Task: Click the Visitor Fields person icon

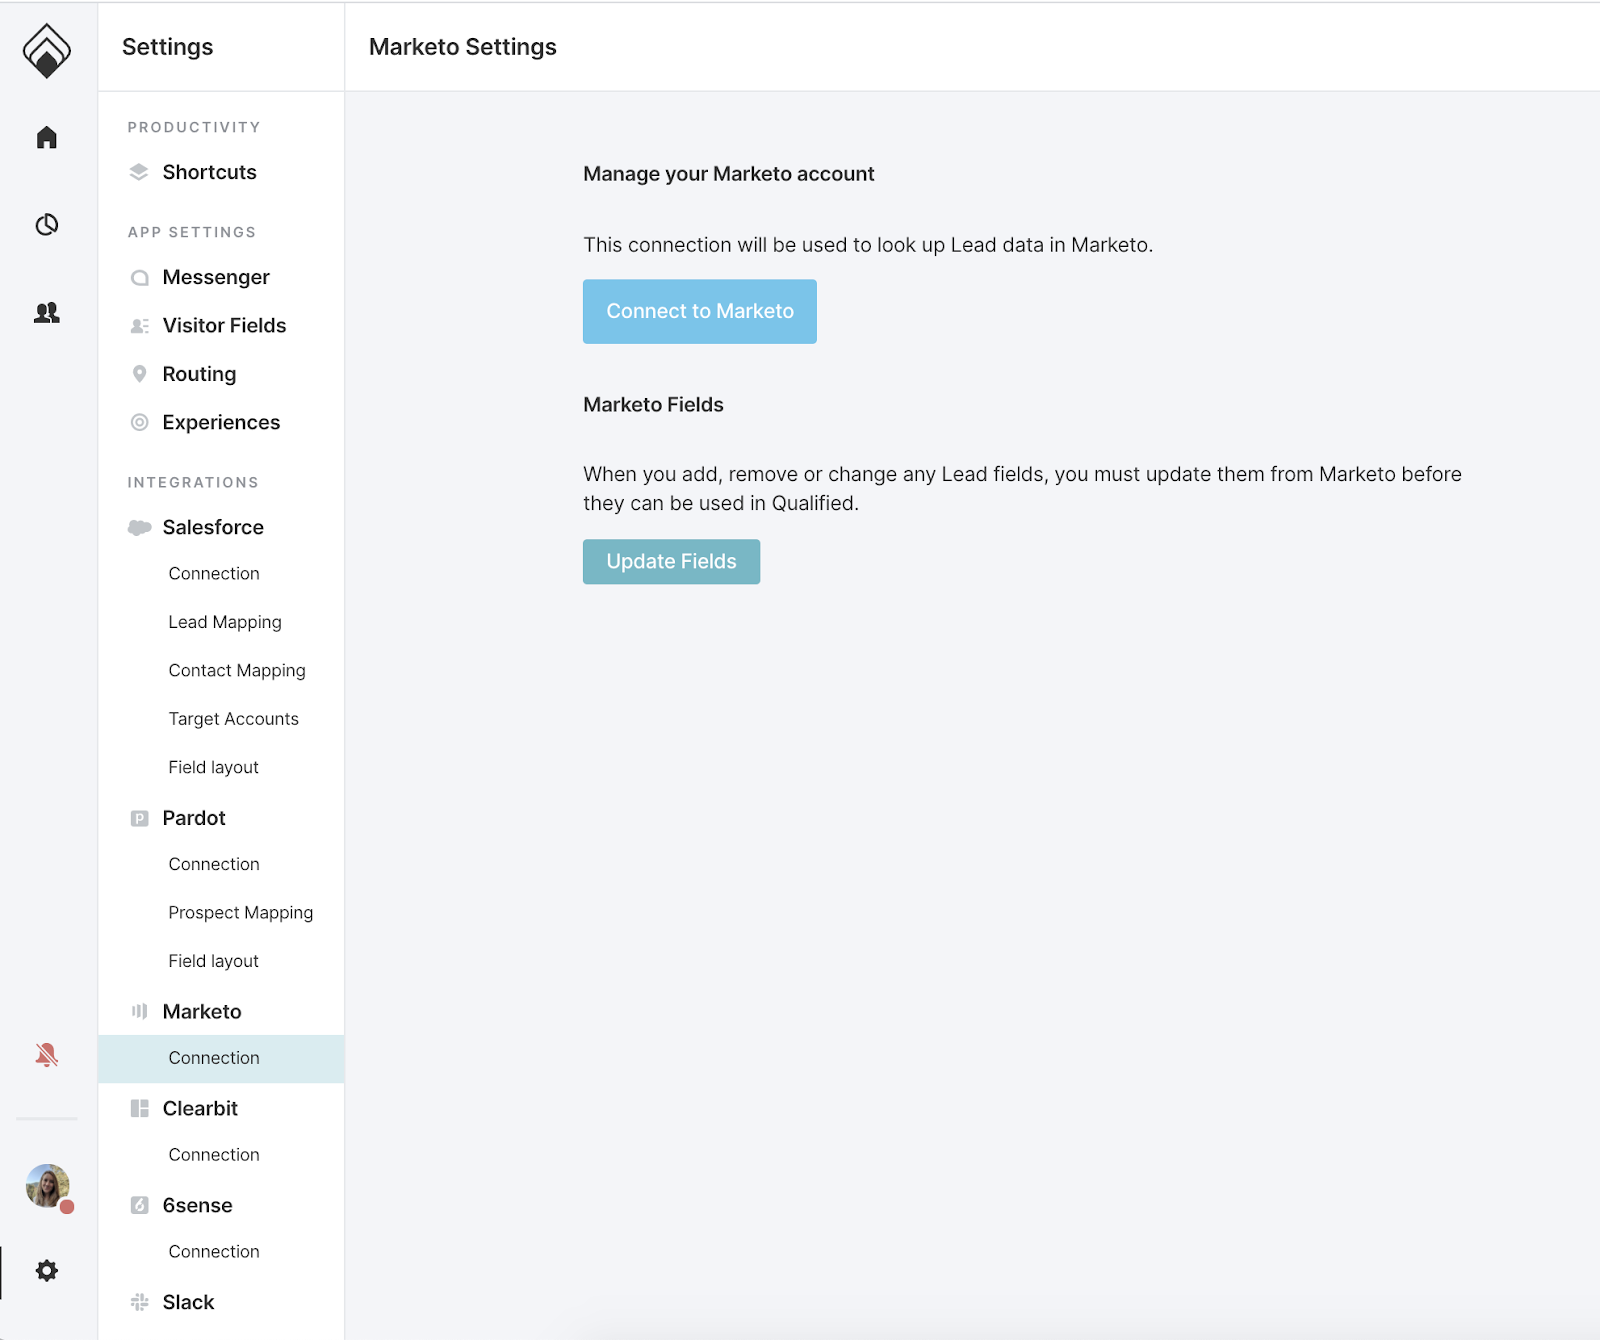Action: pyautogui.click(x=140, y=326)
